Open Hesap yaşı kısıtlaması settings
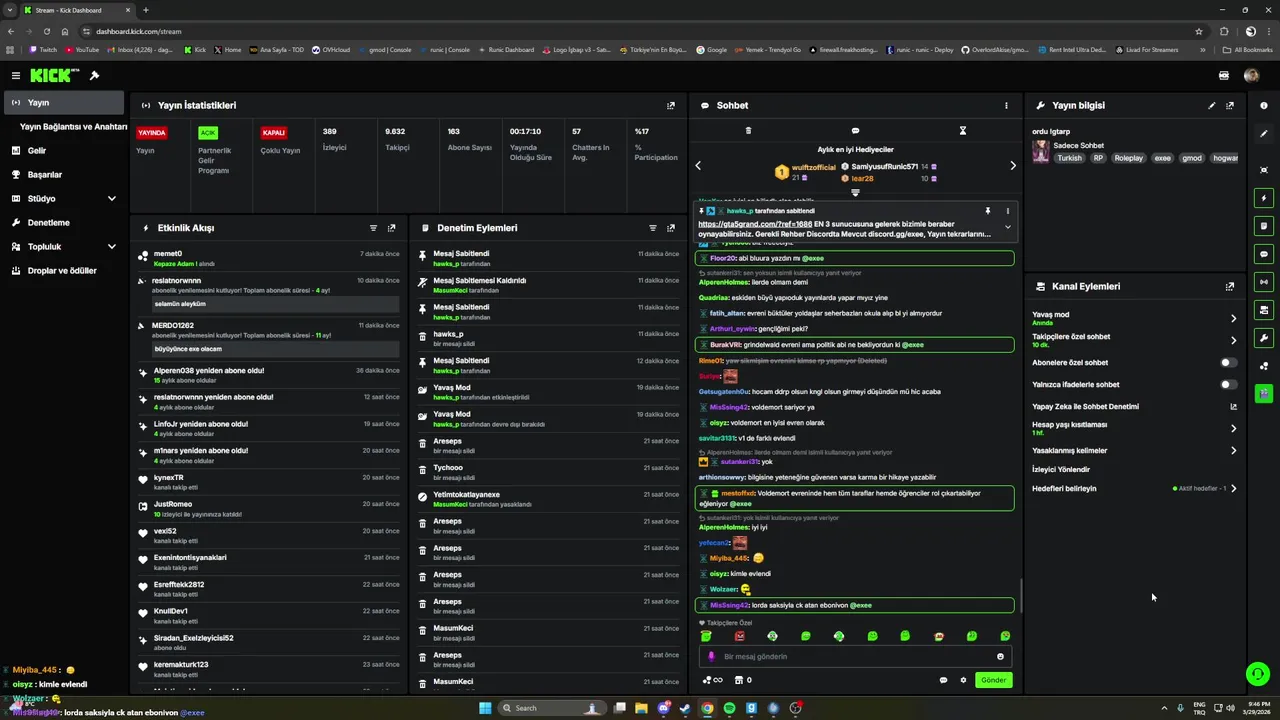The width and height of the screenshot is (1280, 720). tap(1135, 428)
